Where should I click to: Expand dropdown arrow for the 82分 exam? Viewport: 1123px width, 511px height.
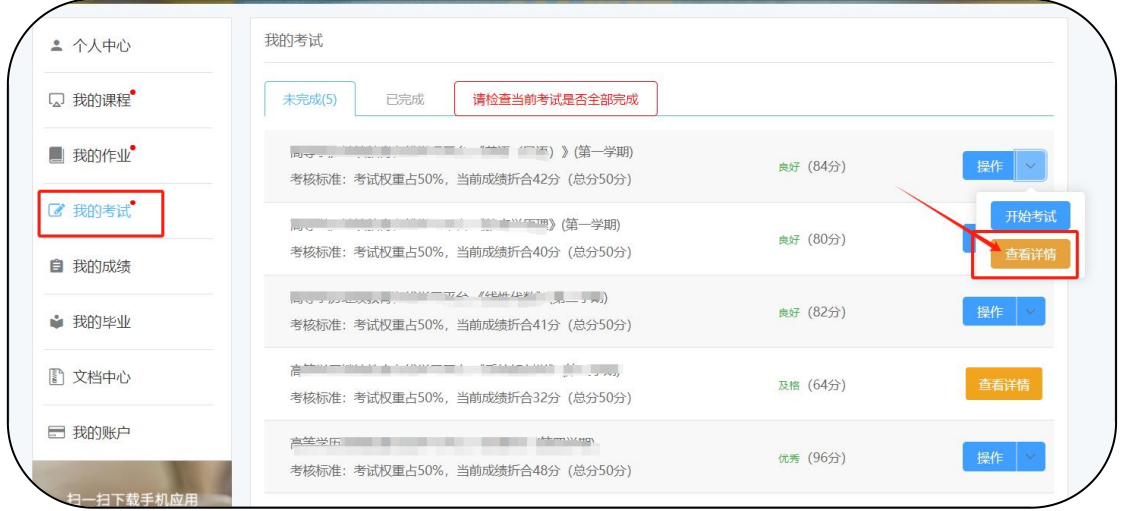coord(1031,312)
